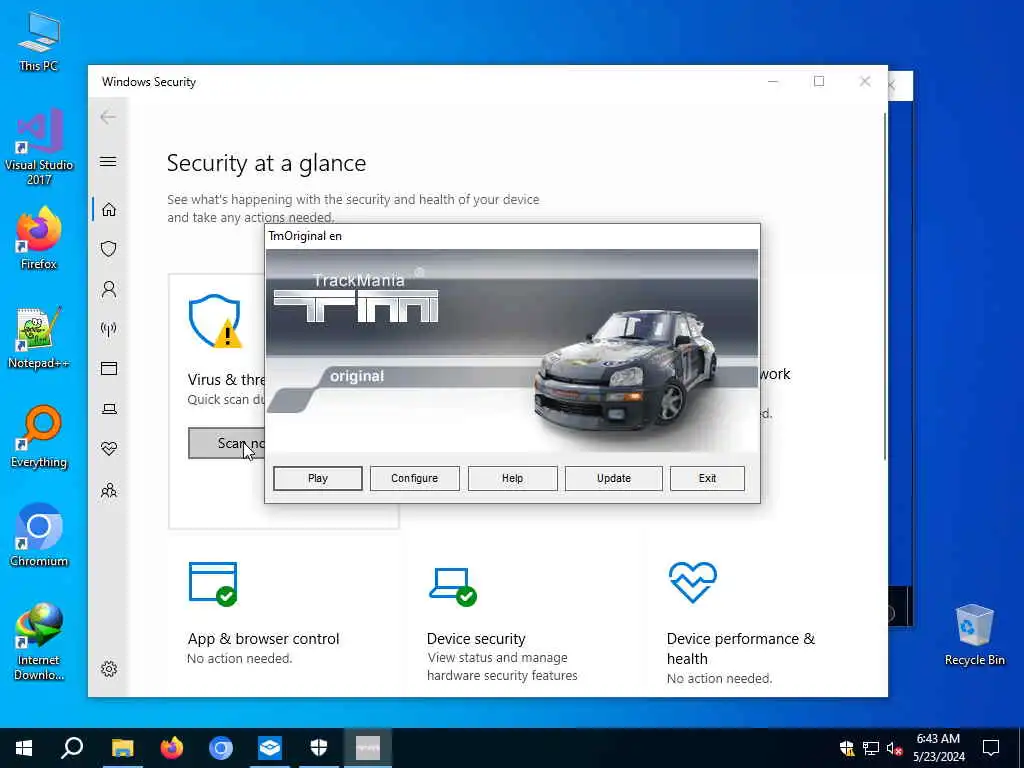1024x768 pixels.
Task: Click the Device security laptop tile icon
Action: click(x=453, y=586)
